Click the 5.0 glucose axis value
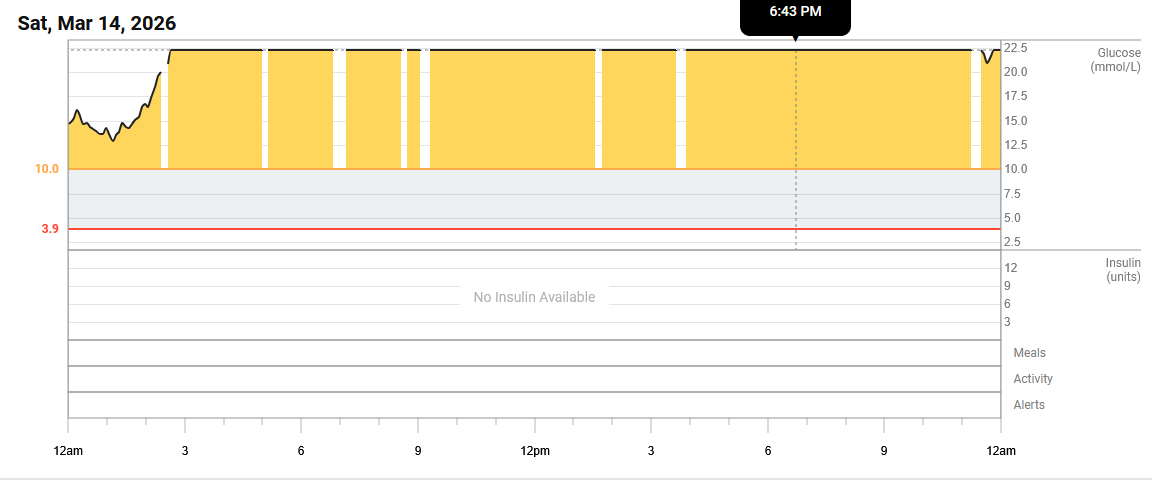This screenshot has width=1152, height=488. 1012,218
